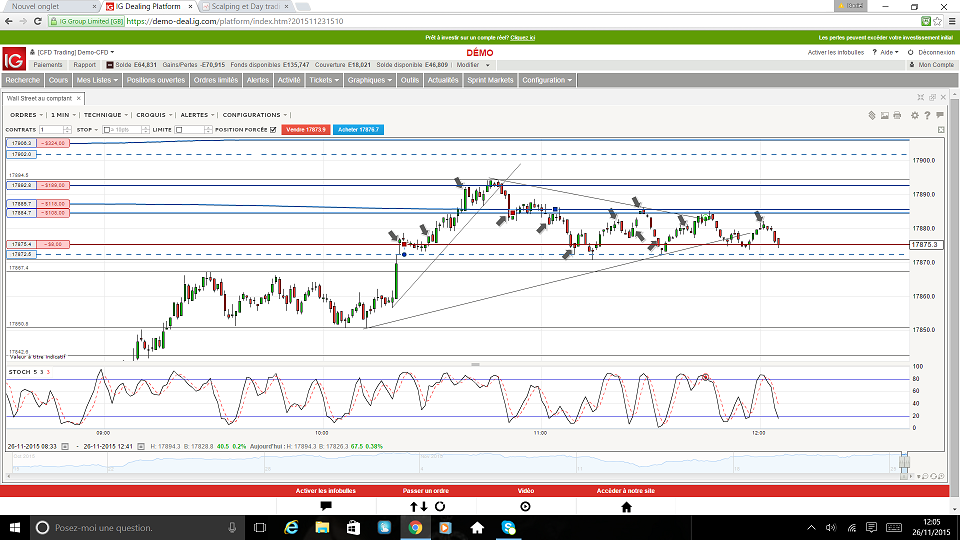Click the chart help question mark icon
Viewport: 960px width, 540px height.
[x=926, y=115]
